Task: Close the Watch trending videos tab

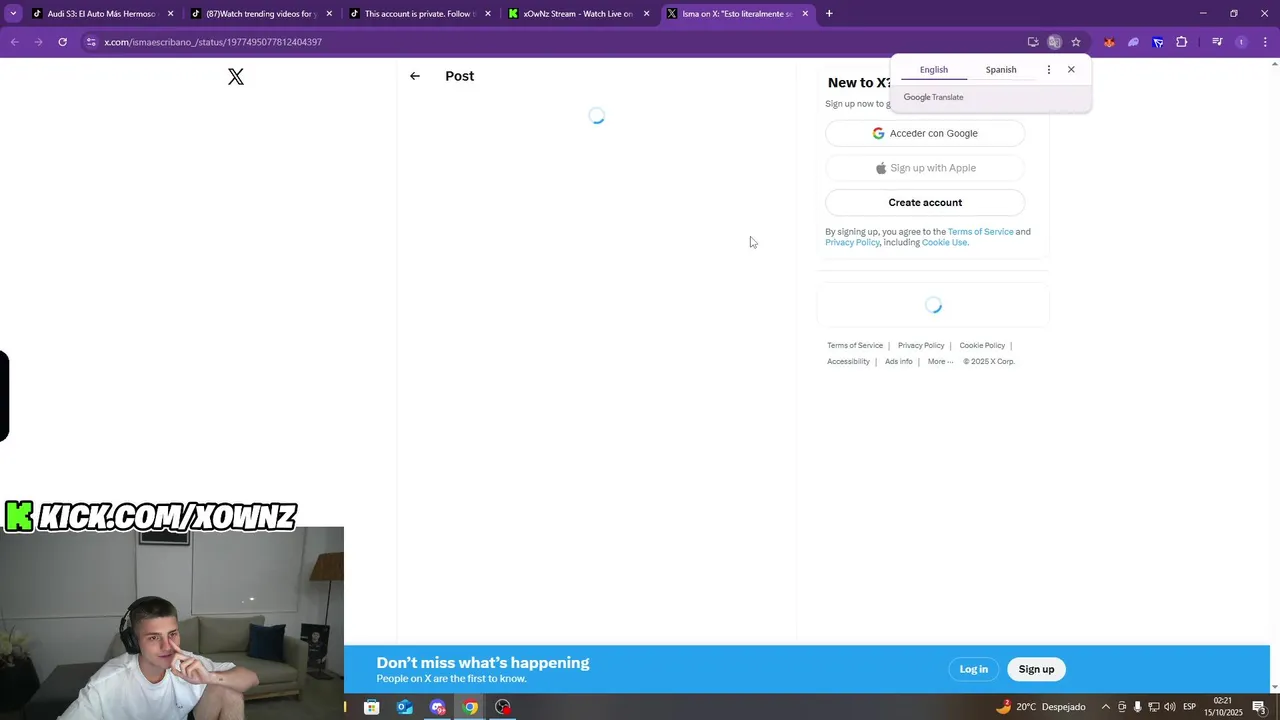Action: pos(329,14)
